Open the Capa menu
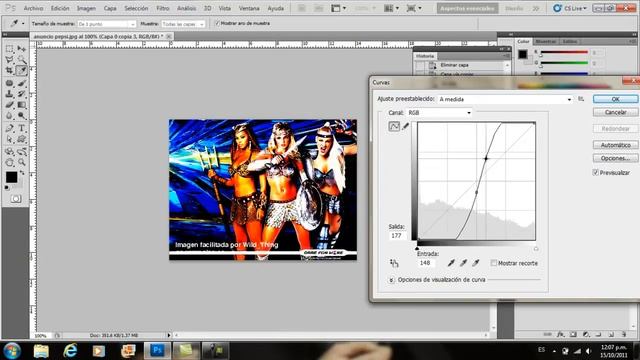Viewport: 640px width, 360px height. pos(110,8)
